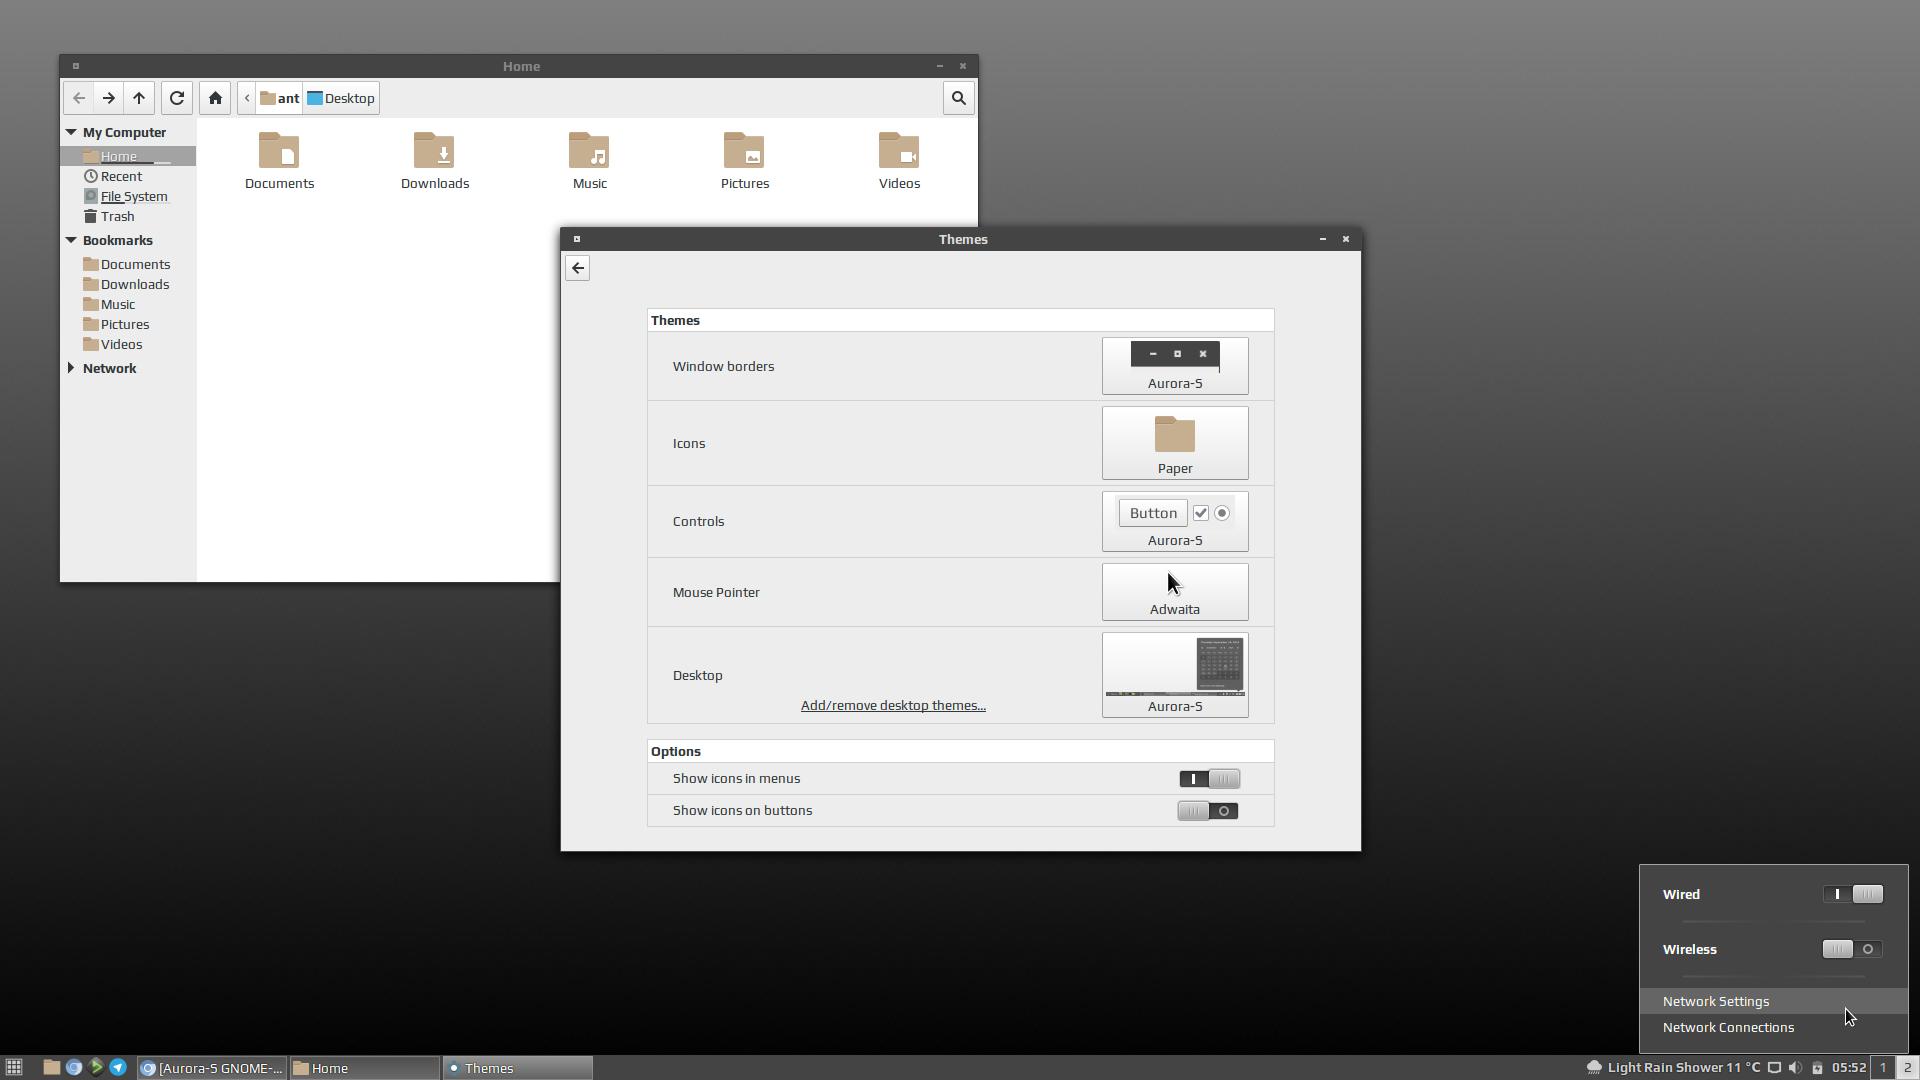
Task: Reload the current folder view
Action: tap(177, 98)
